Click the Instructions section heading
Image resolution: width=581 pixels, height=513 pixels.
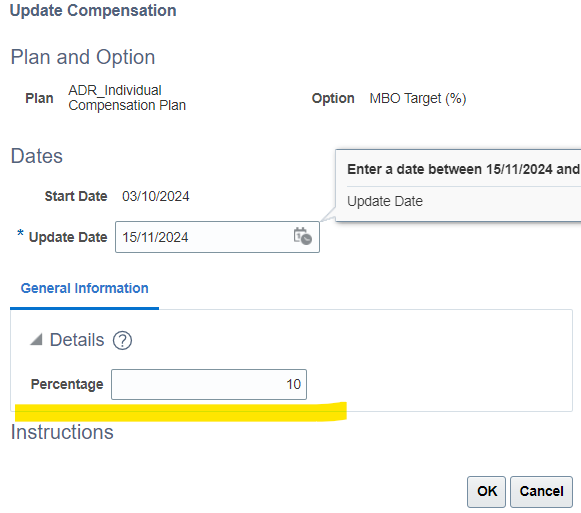coord(62,432)
